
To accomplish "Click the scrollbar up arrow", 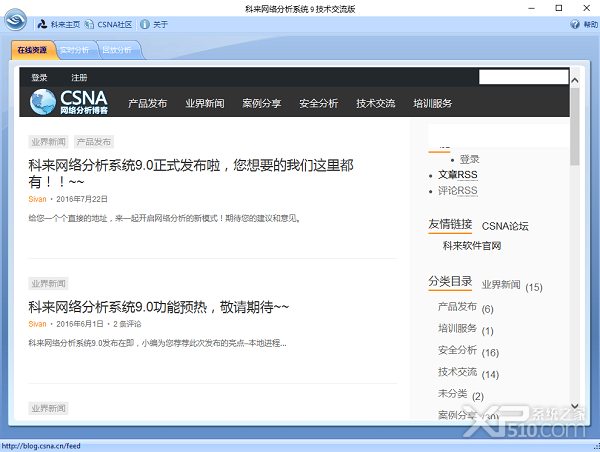I will (574, 80).
